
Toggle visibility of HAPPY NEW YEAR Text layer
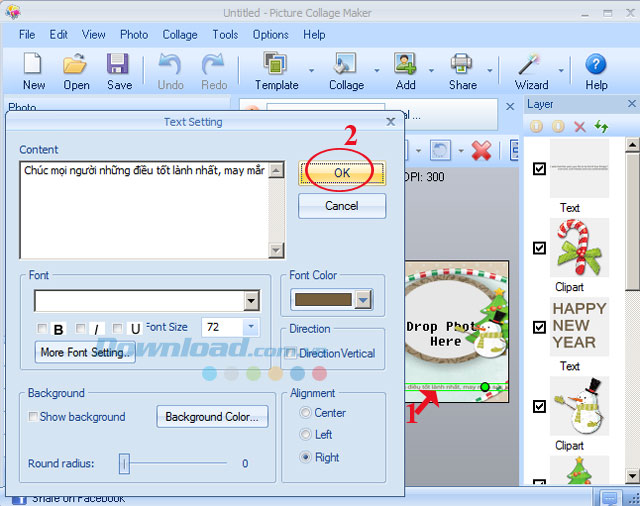tap(540, 327)
